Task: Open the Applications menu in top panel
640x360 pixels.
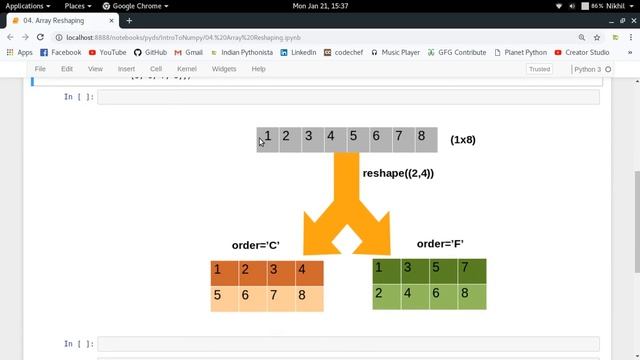Action: pos(28,6)
